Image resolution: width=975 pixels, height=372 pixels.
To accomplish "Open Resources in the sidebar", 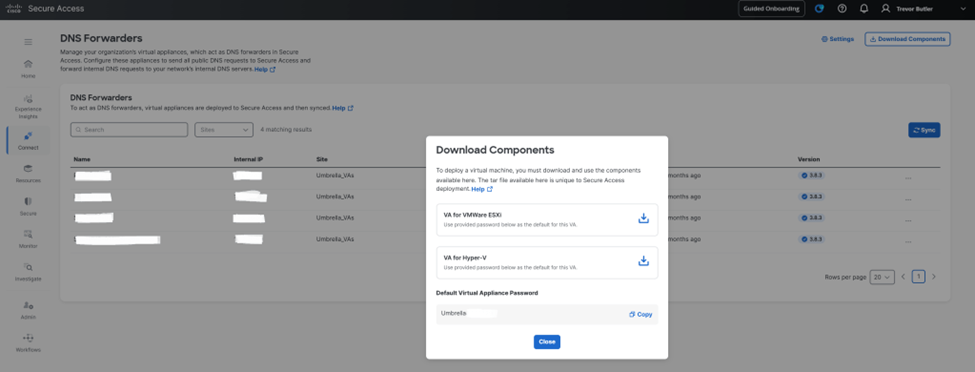I will [28, 174].
